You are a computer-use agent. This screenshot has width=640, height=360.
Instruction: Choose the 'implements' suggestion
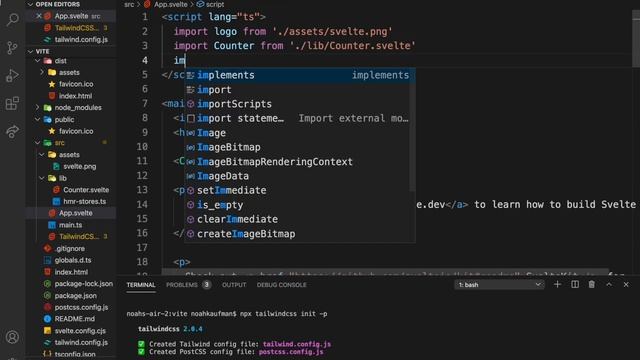pyautogui.click(x=300, y=75)
